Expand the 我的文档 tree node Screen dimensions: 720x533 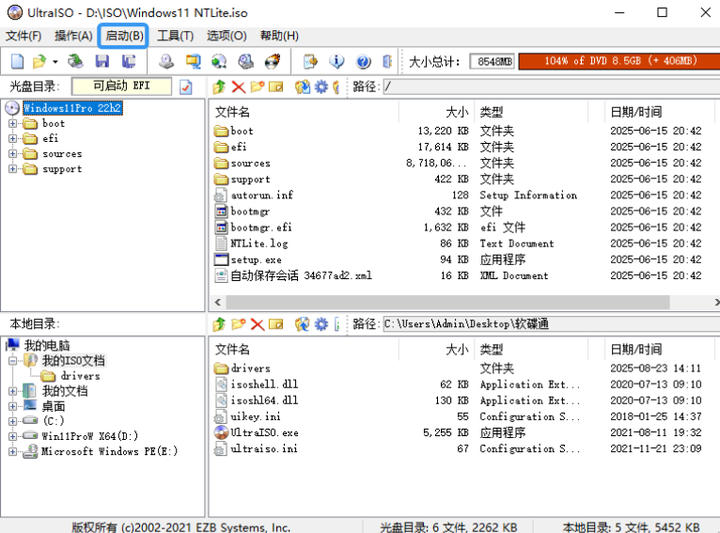[12, 391]
